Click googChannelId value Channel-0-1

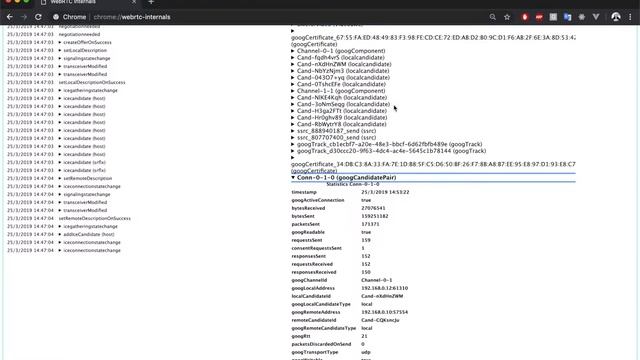pyautogui.click(x=377, y=280)
